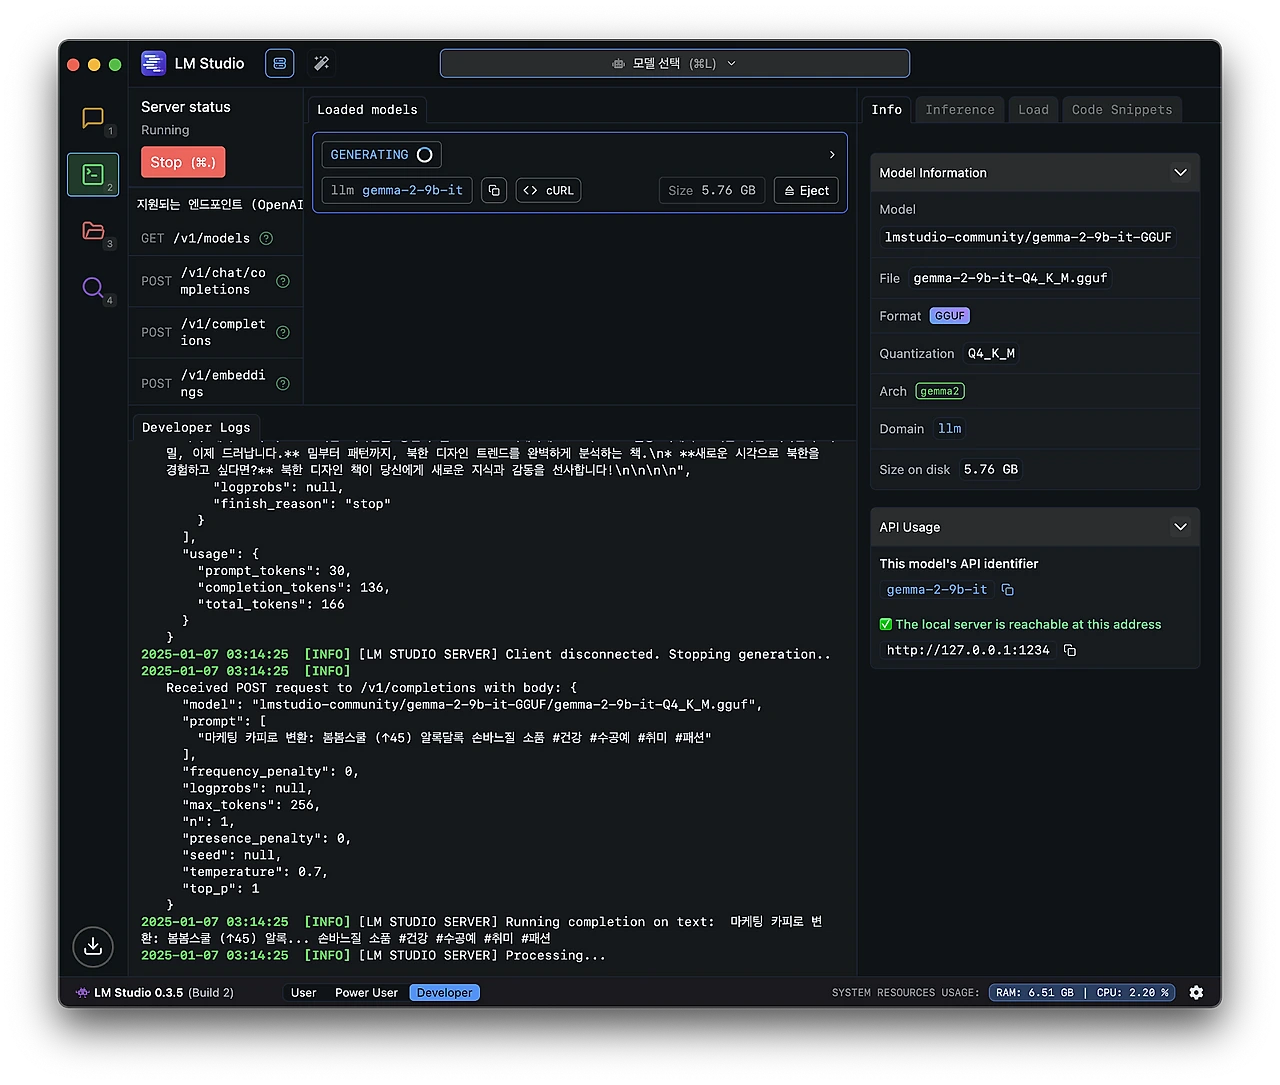Click the gemma-2-9b-it API identifier text
Image resolution: width=1280 pixels, height=1085 pixels.
pos(937,590)
